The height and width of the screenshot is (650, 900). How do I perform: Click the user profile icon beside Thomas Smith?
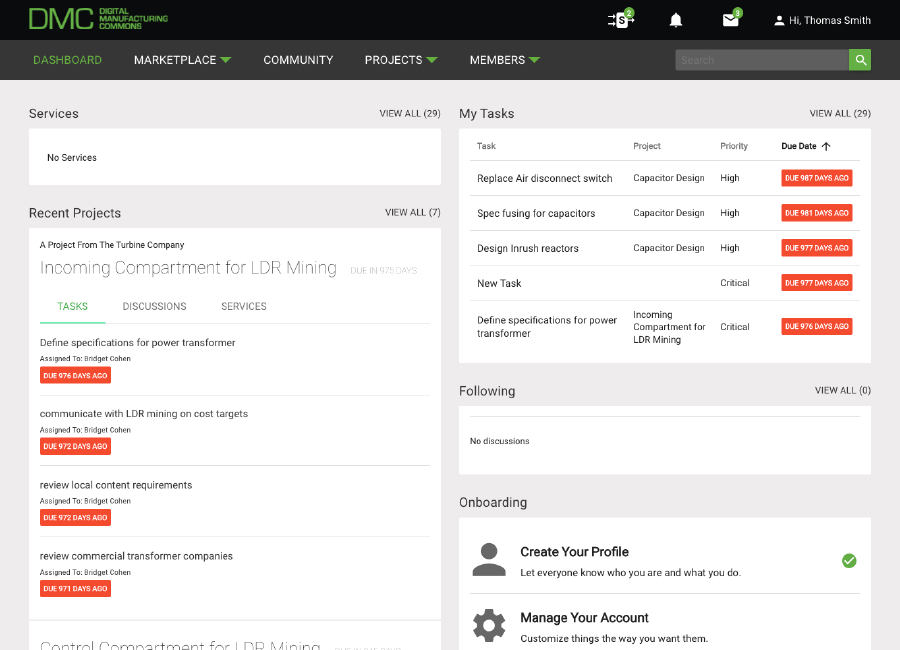779,21
